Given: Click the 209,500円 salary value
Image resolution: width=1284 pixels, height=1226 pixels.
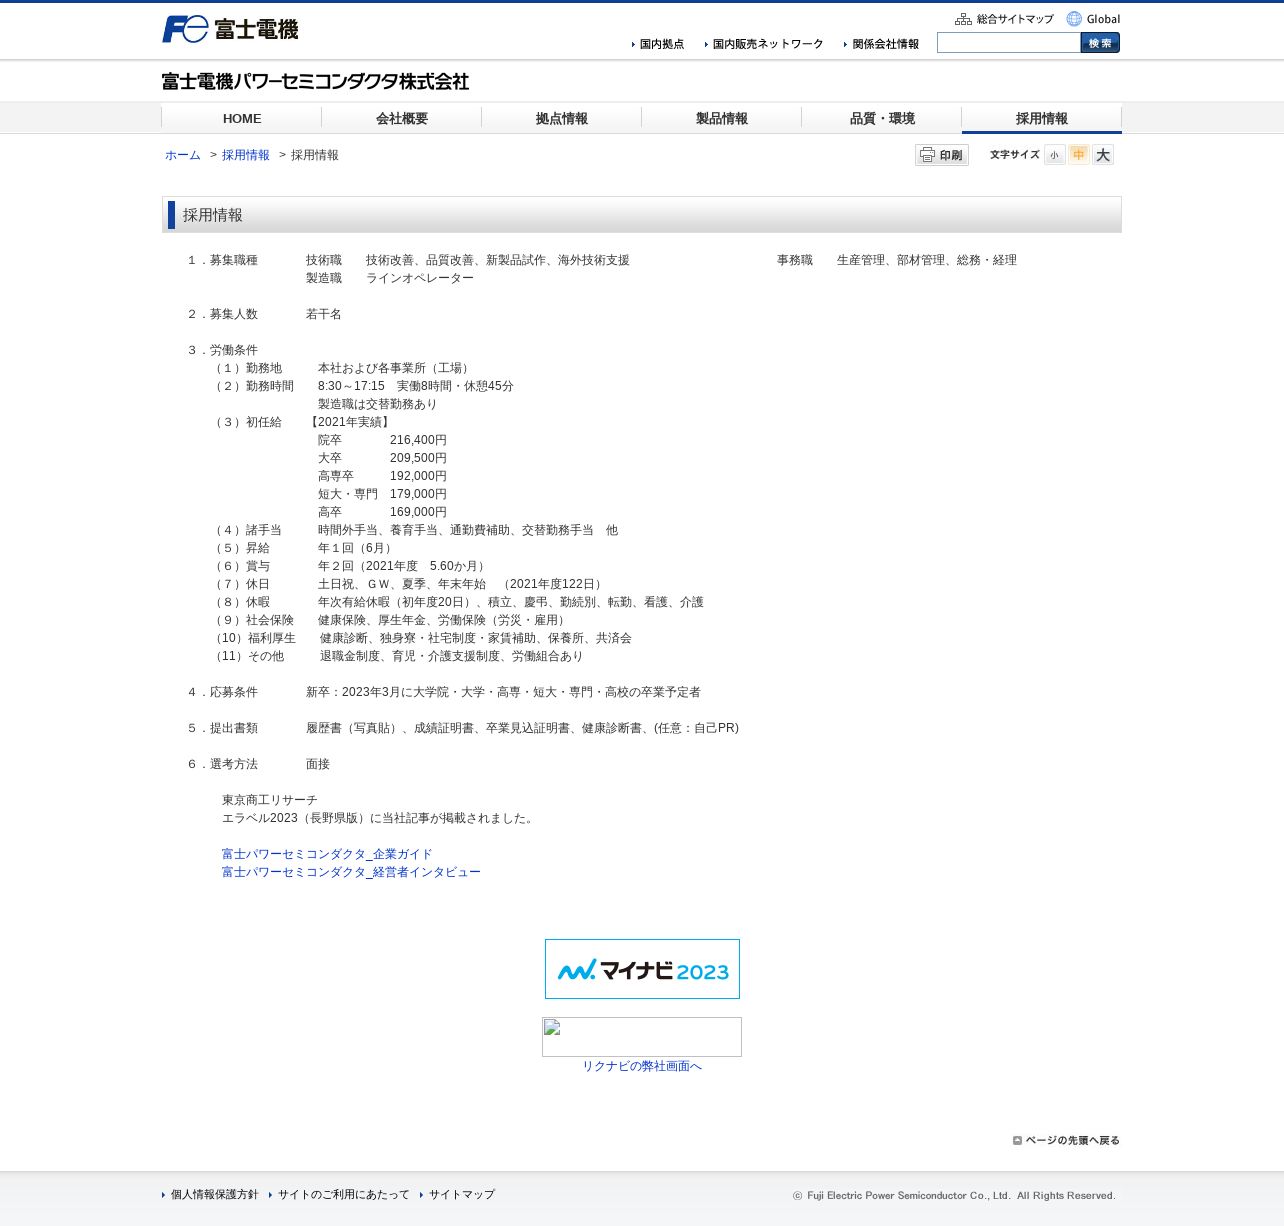Looking at the screenshot, I should point(418,458).
